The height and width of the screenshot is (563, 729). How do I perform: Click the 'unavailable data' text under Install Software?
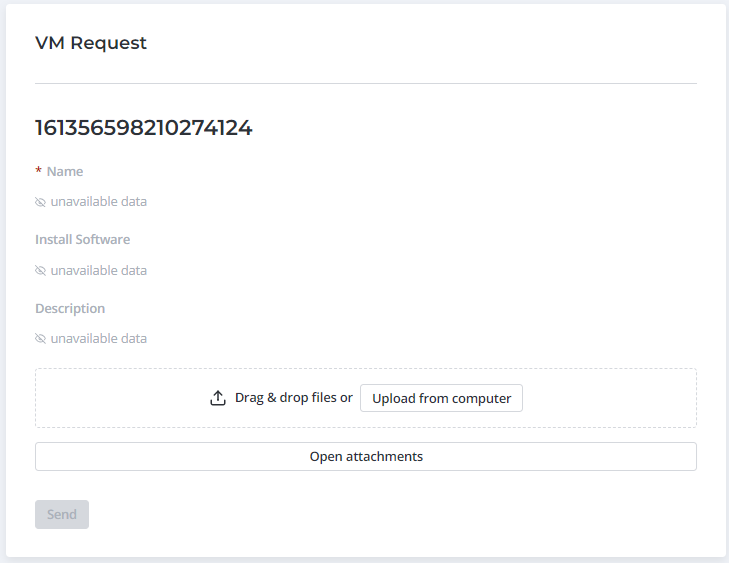tap(98, 271)
